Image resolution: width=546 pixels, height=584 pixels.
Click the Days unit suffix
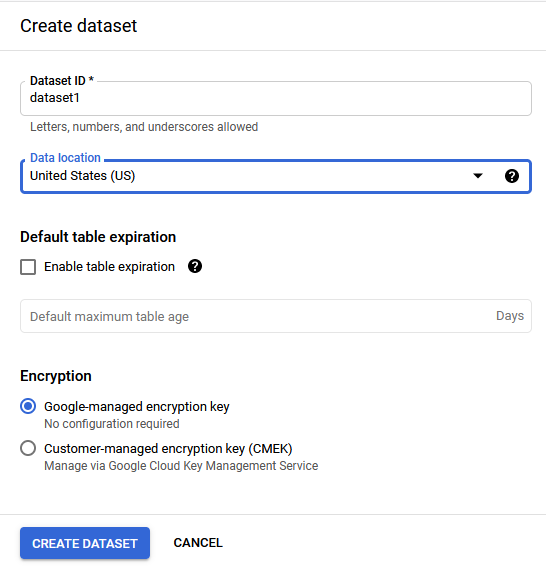coord(510,316)
